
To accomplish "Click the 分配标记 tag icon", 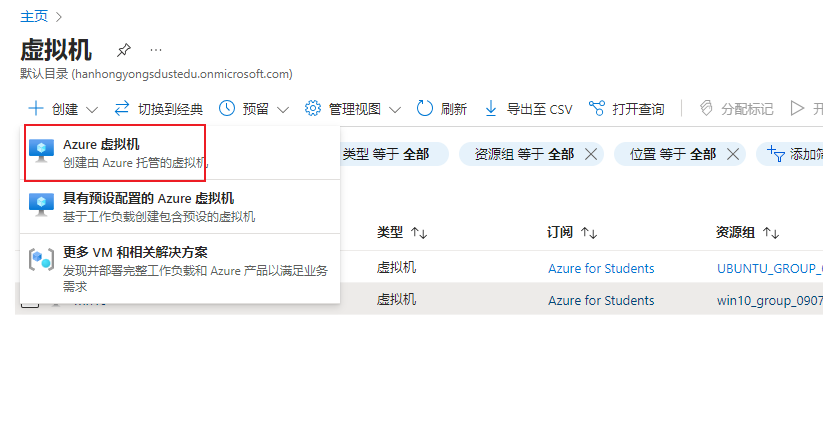I will [x=706, y=109].
